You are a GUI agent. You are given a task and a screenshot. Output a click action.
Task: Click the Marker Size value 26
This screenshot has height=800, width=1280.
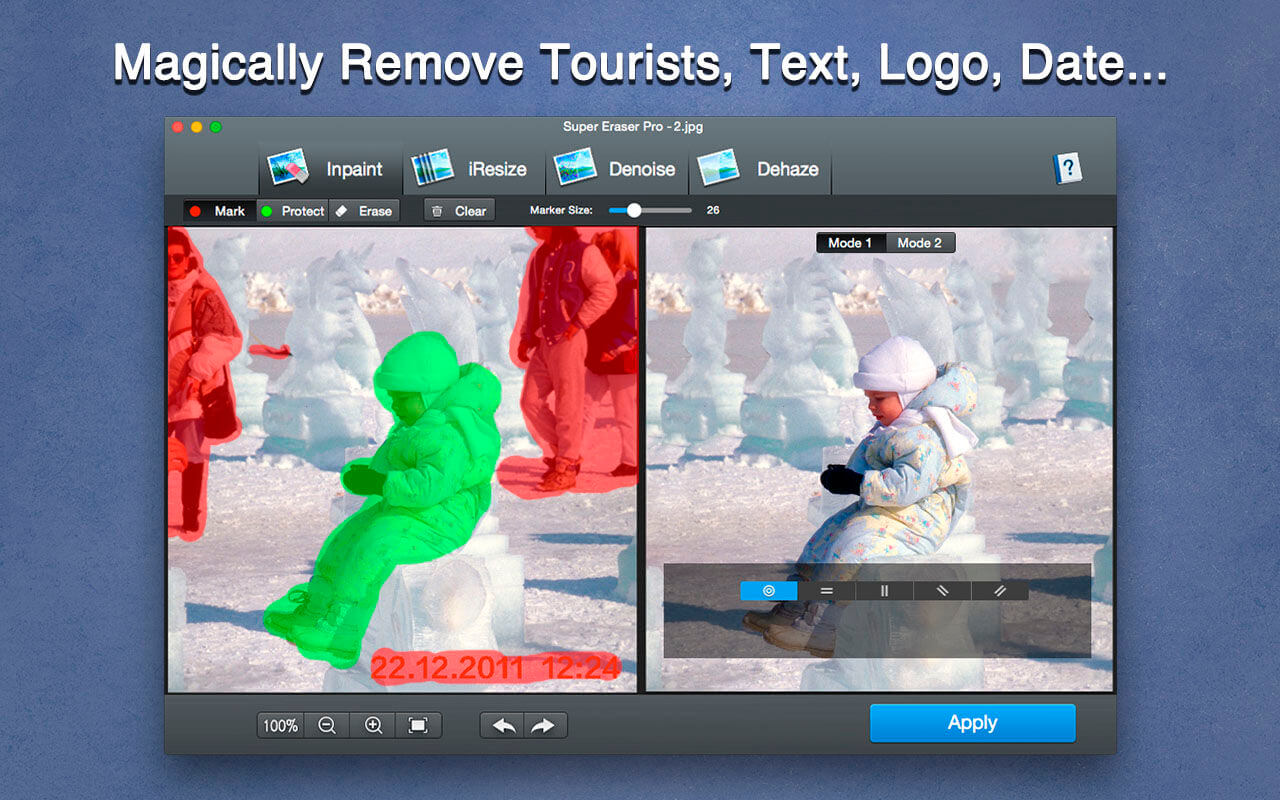[x=713, y=211]
